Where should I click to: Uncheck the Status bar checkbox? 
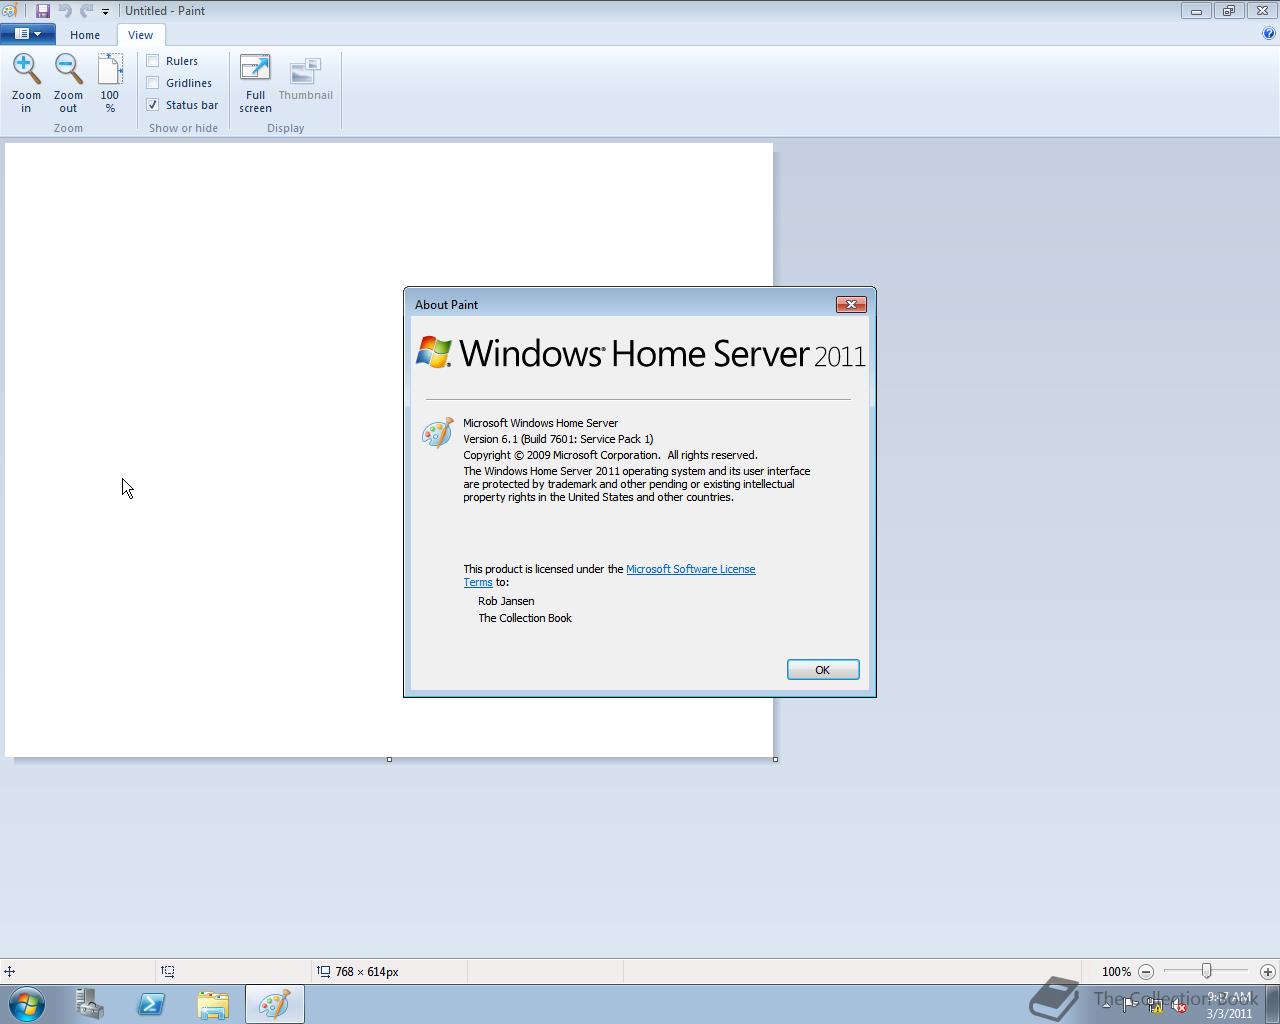[153, 105]
